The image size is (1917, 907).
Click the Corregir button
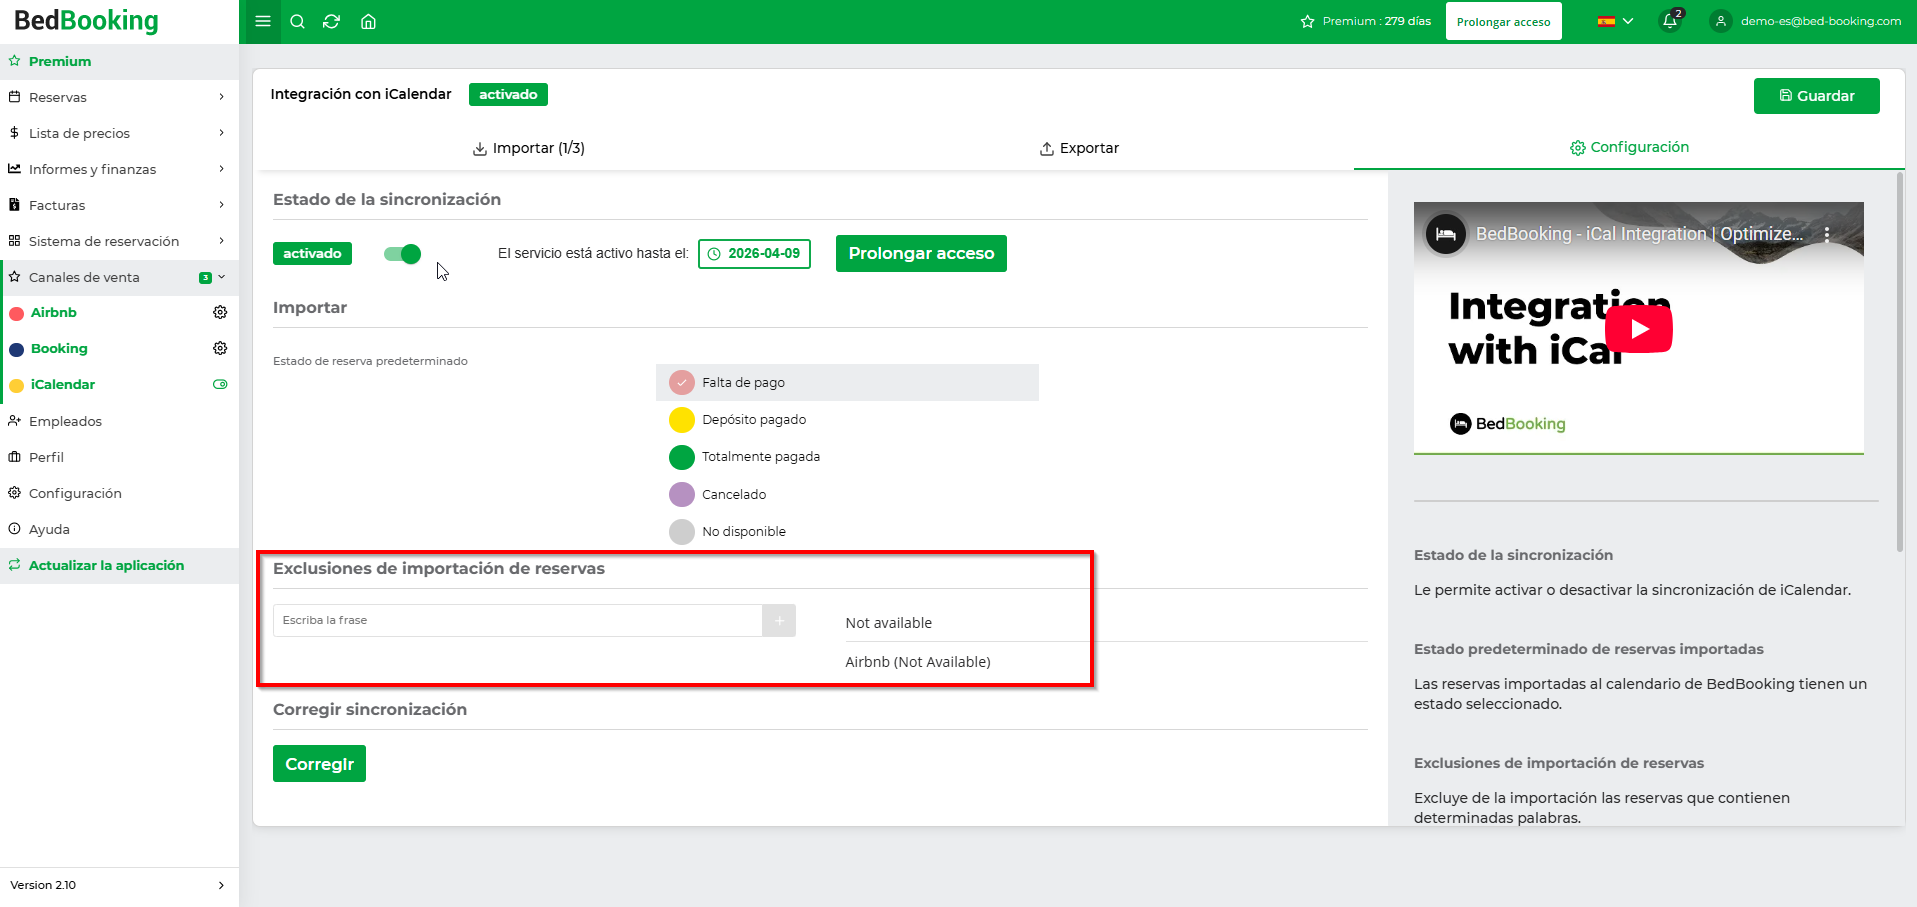click(x=319, y=764)
